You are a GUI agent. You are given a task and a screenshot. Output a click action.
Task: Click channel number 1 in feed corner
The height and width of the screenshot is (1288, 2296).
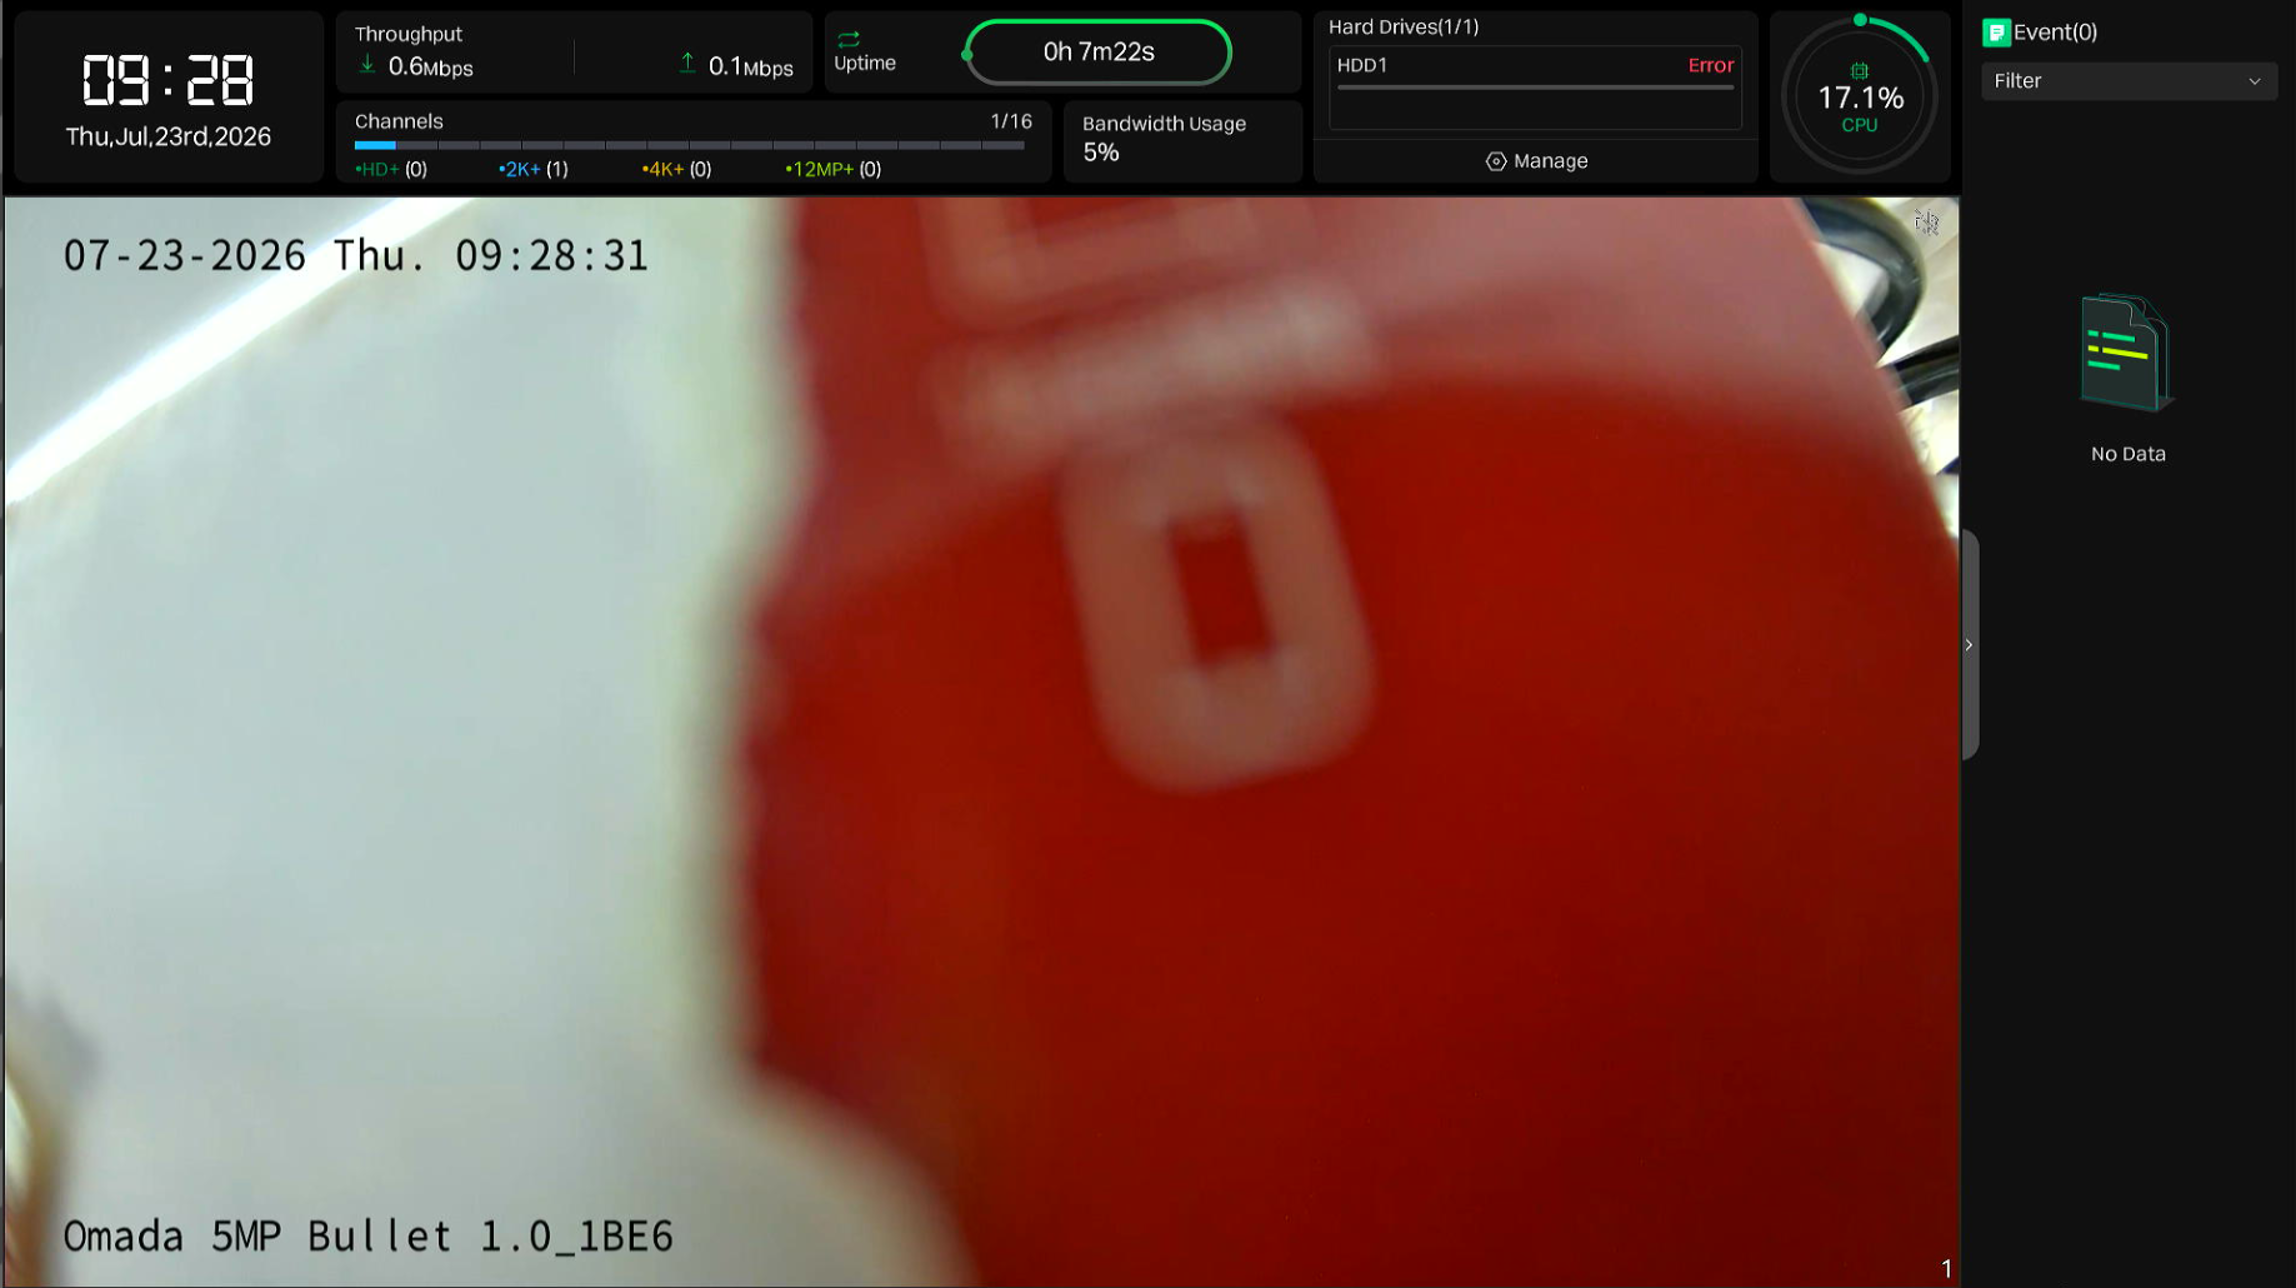click(x=1946, y=1269)
